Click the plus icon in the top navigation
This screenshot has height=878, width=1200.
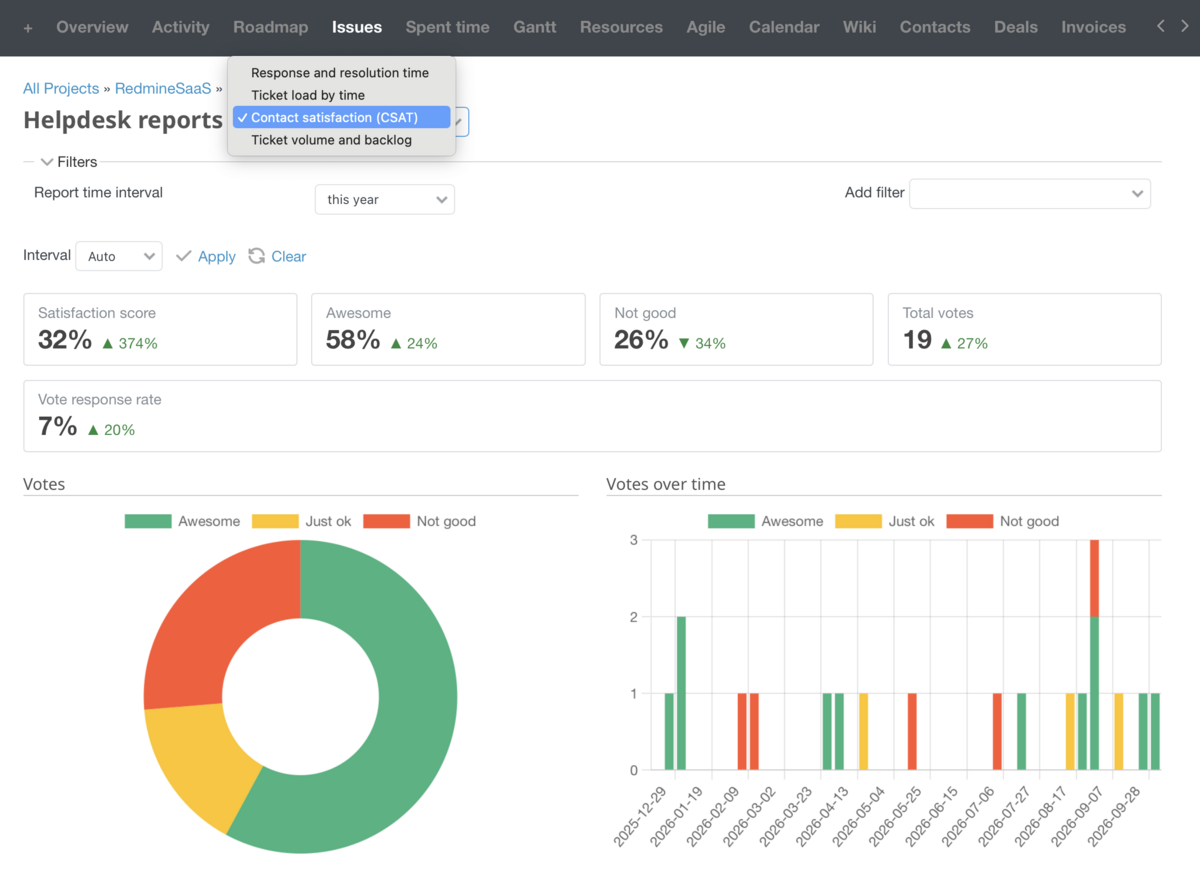28,28
